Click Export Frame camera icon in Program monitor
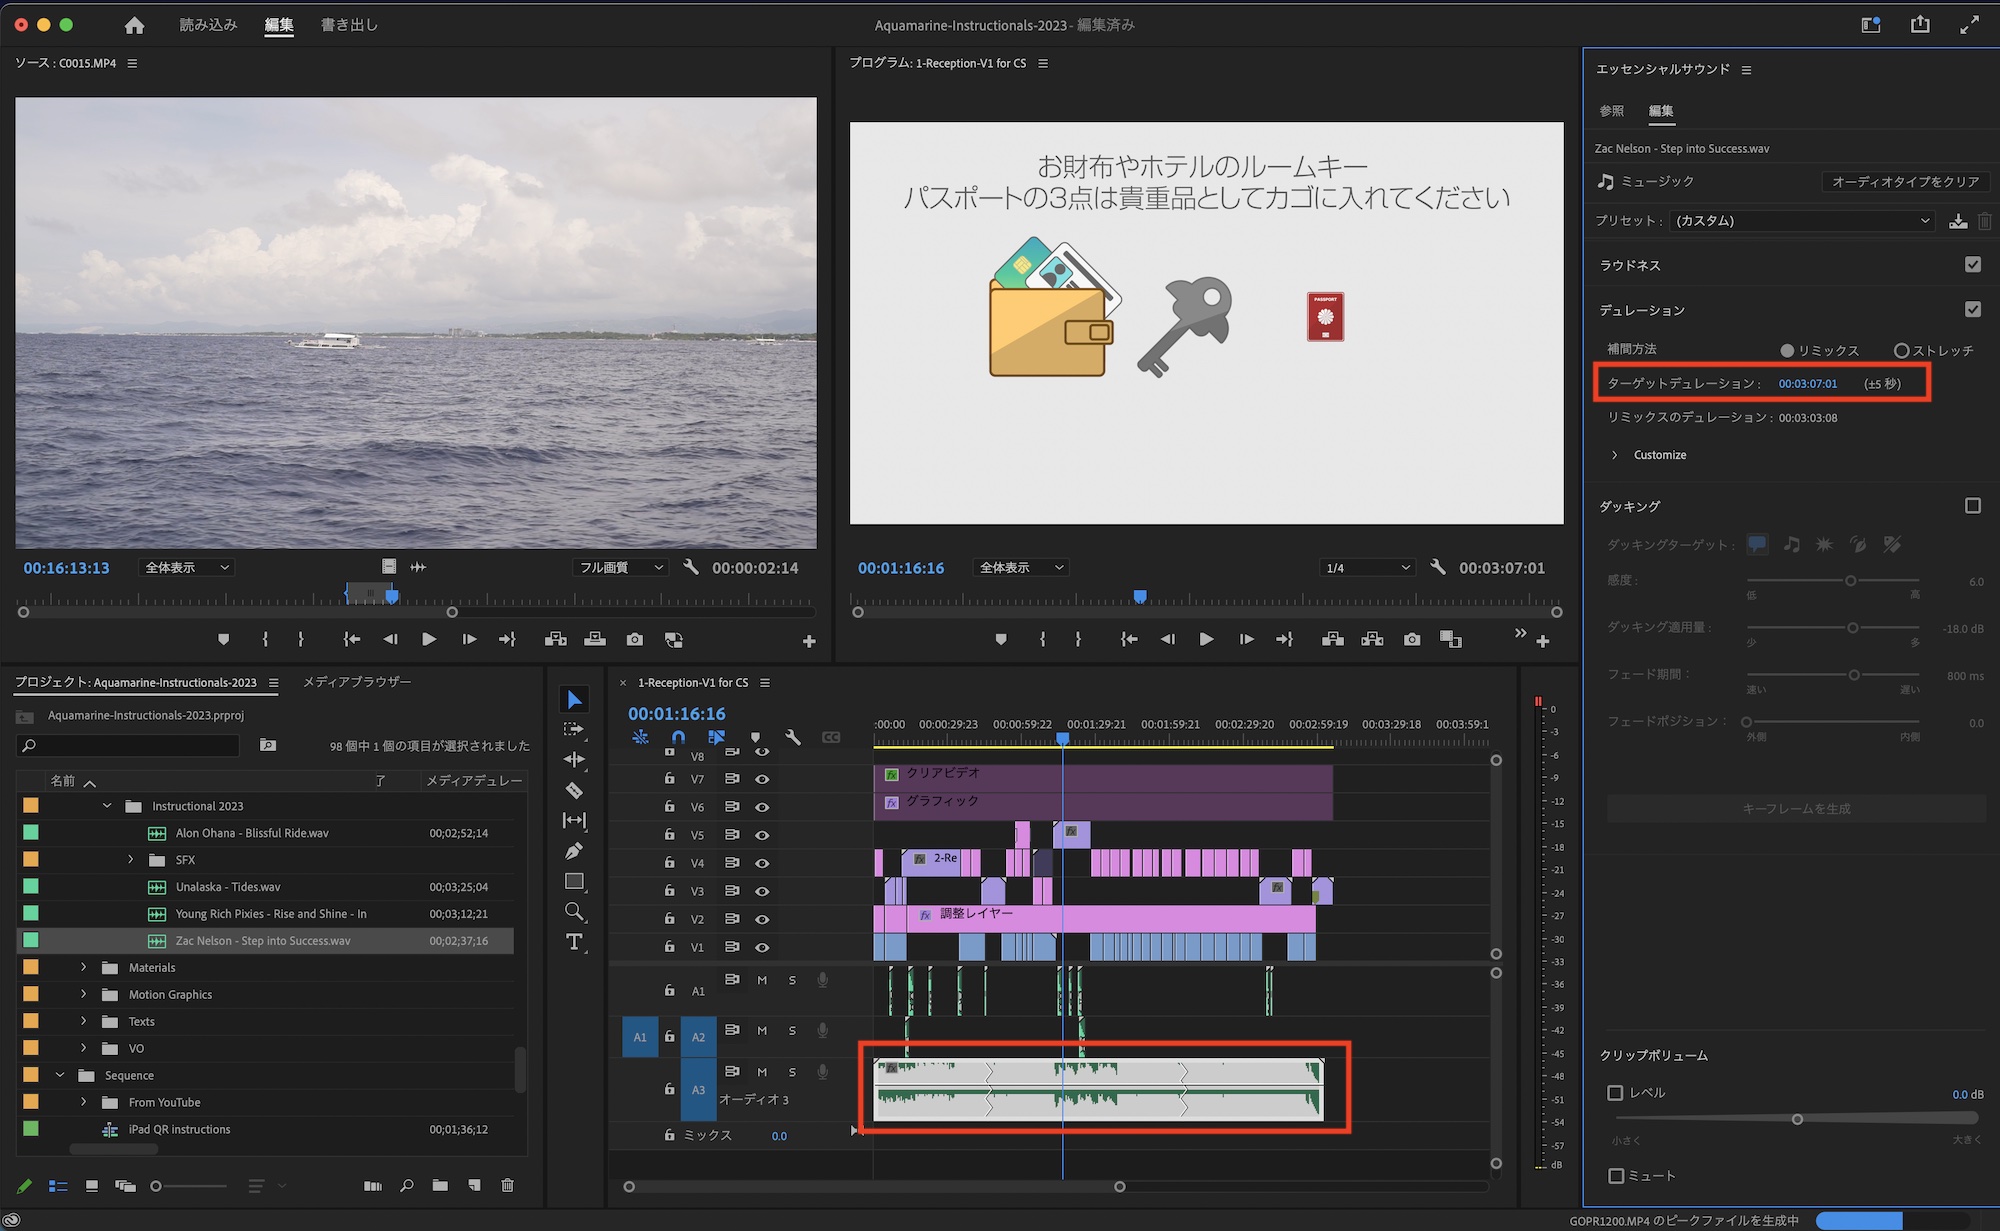The width and height of the screenshot is (2000, 1231). (1411, 639)
